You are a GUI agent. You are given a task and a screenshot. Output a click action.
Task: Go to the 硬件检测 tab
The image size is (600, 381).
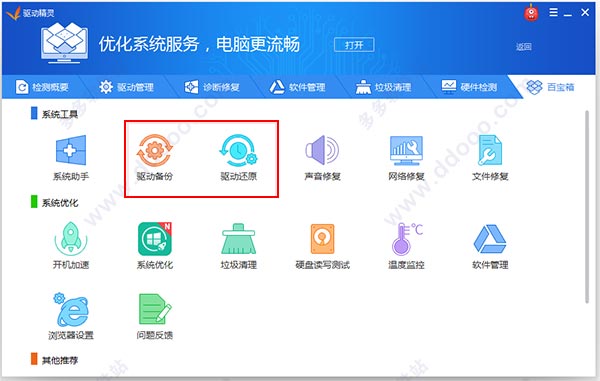coord(469,87)
